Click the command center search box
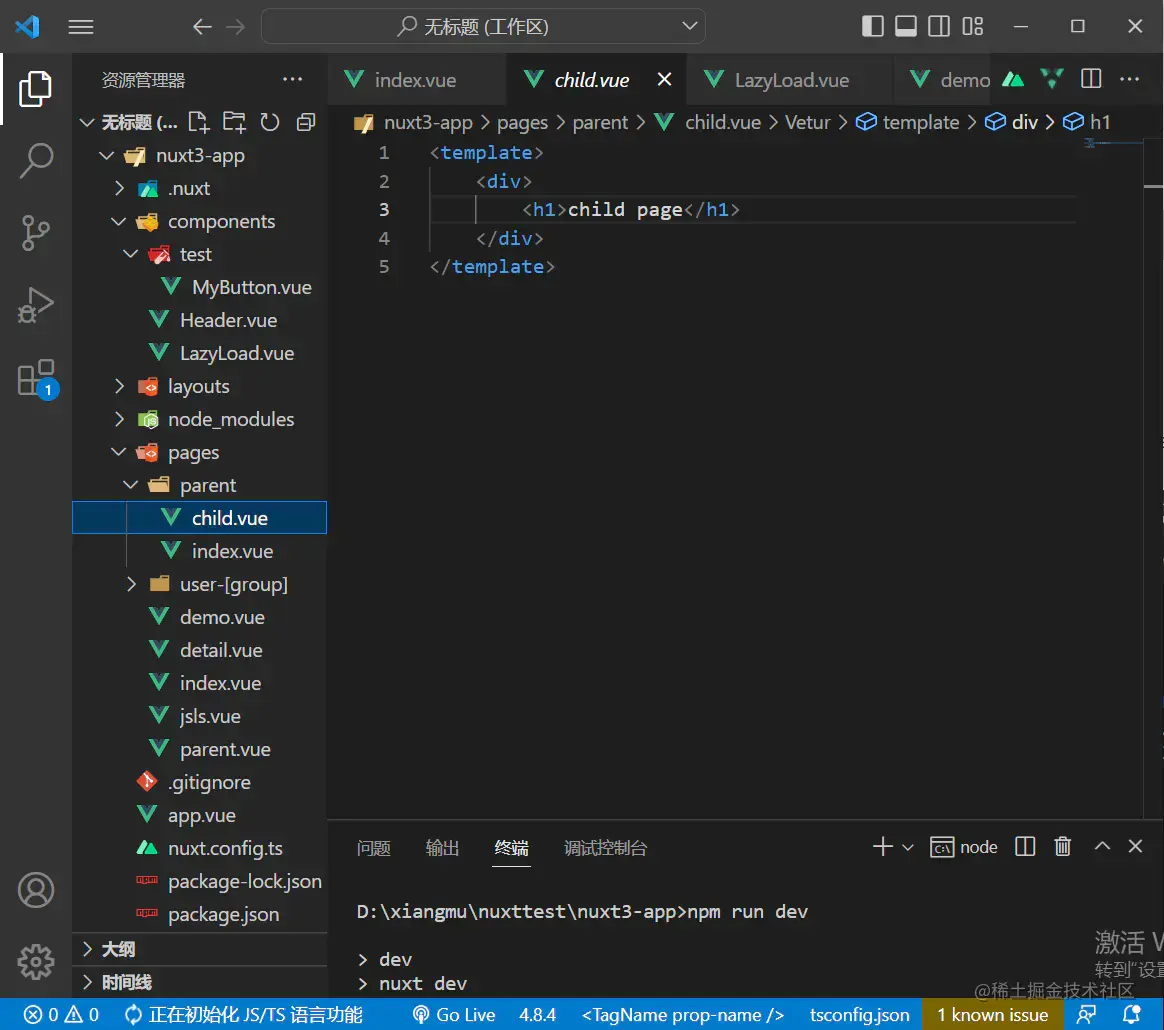 (483, 27)
